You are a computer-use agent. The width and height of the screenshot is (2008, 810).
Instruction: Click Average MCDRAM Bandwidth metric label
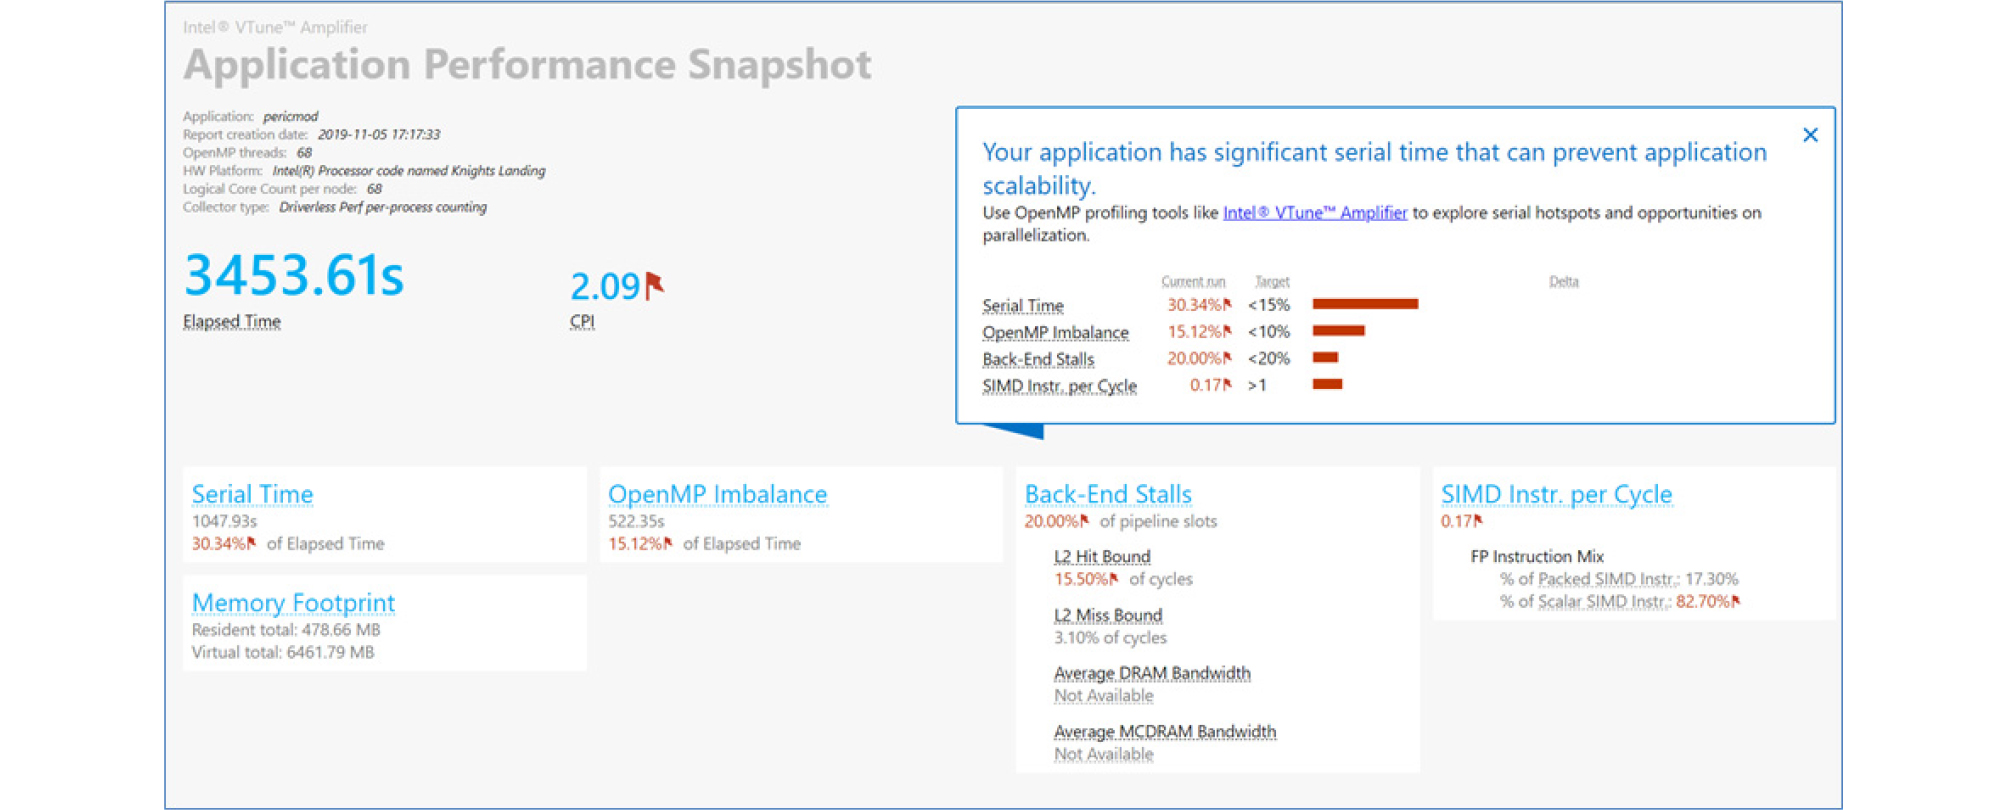coord(1164,732)
